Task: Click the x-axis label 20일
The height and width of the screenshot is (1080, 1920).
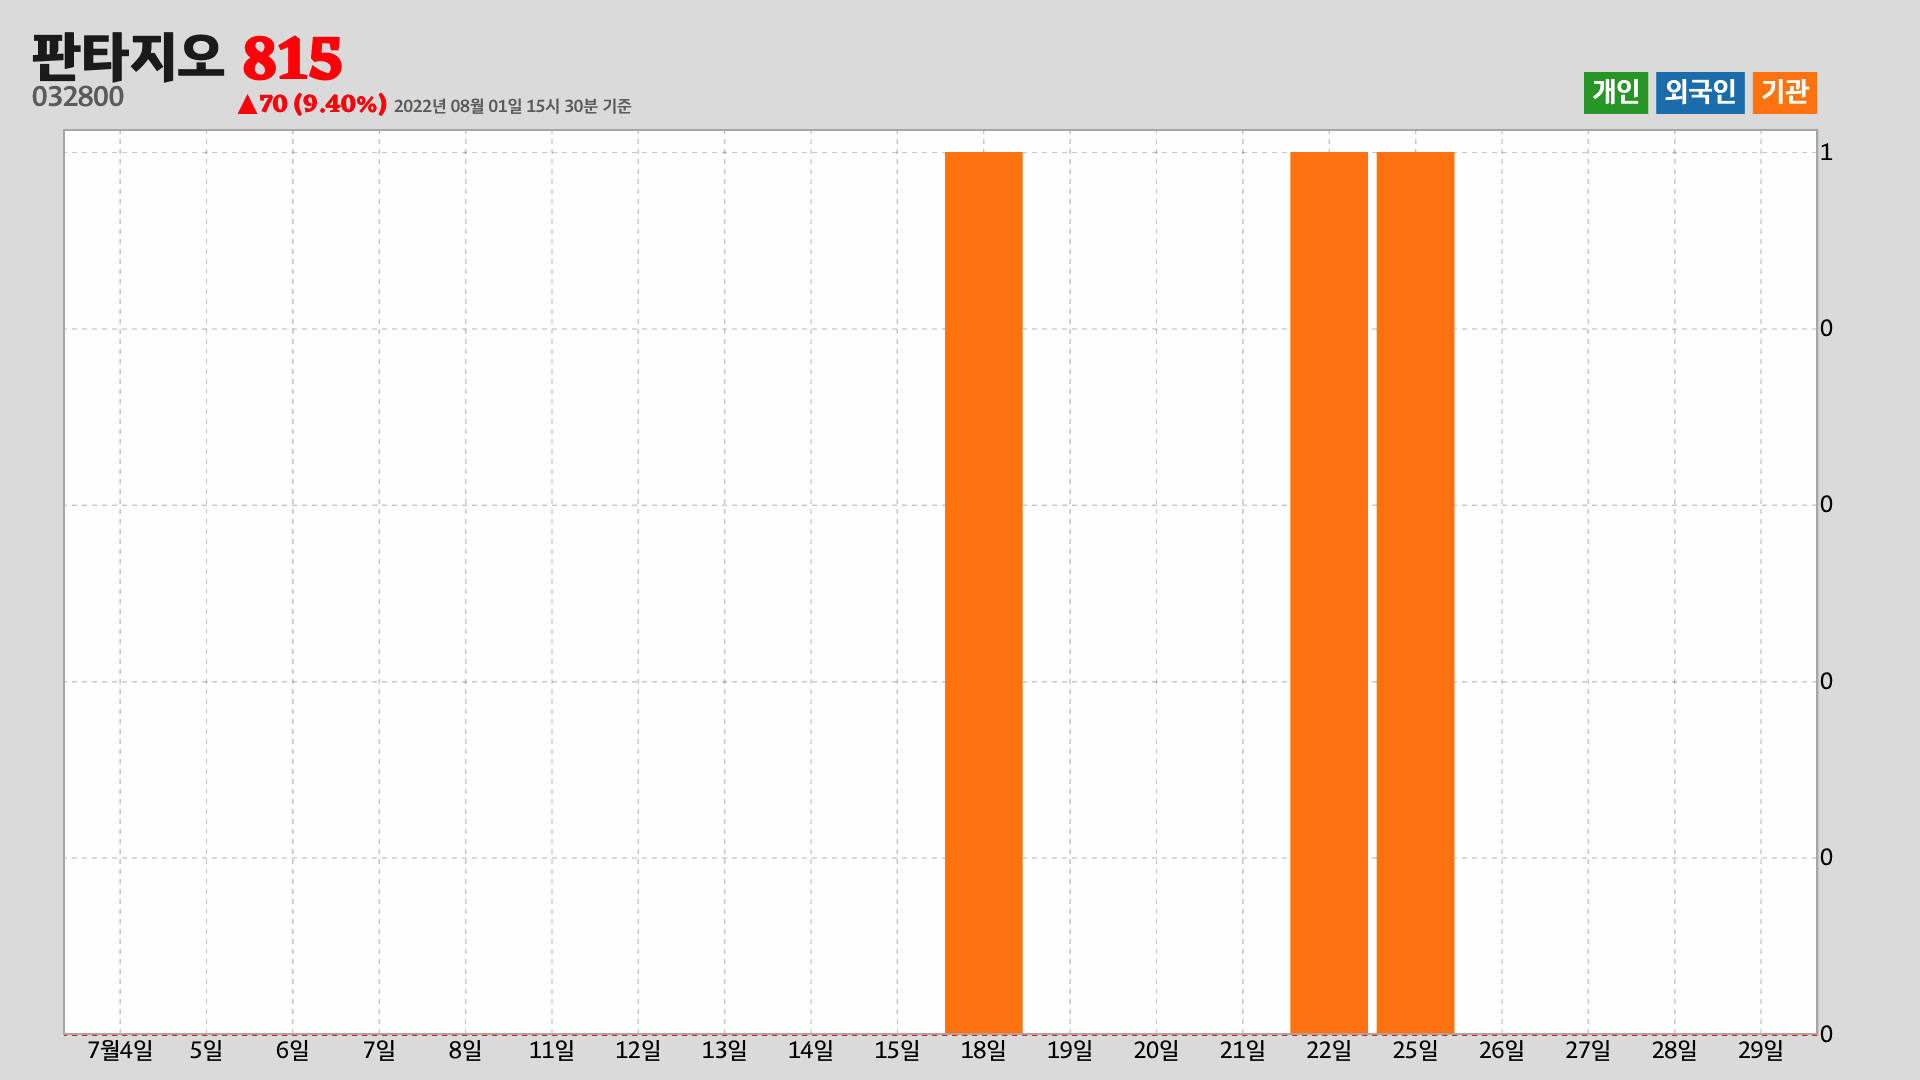Action: pos(1156,1050)
